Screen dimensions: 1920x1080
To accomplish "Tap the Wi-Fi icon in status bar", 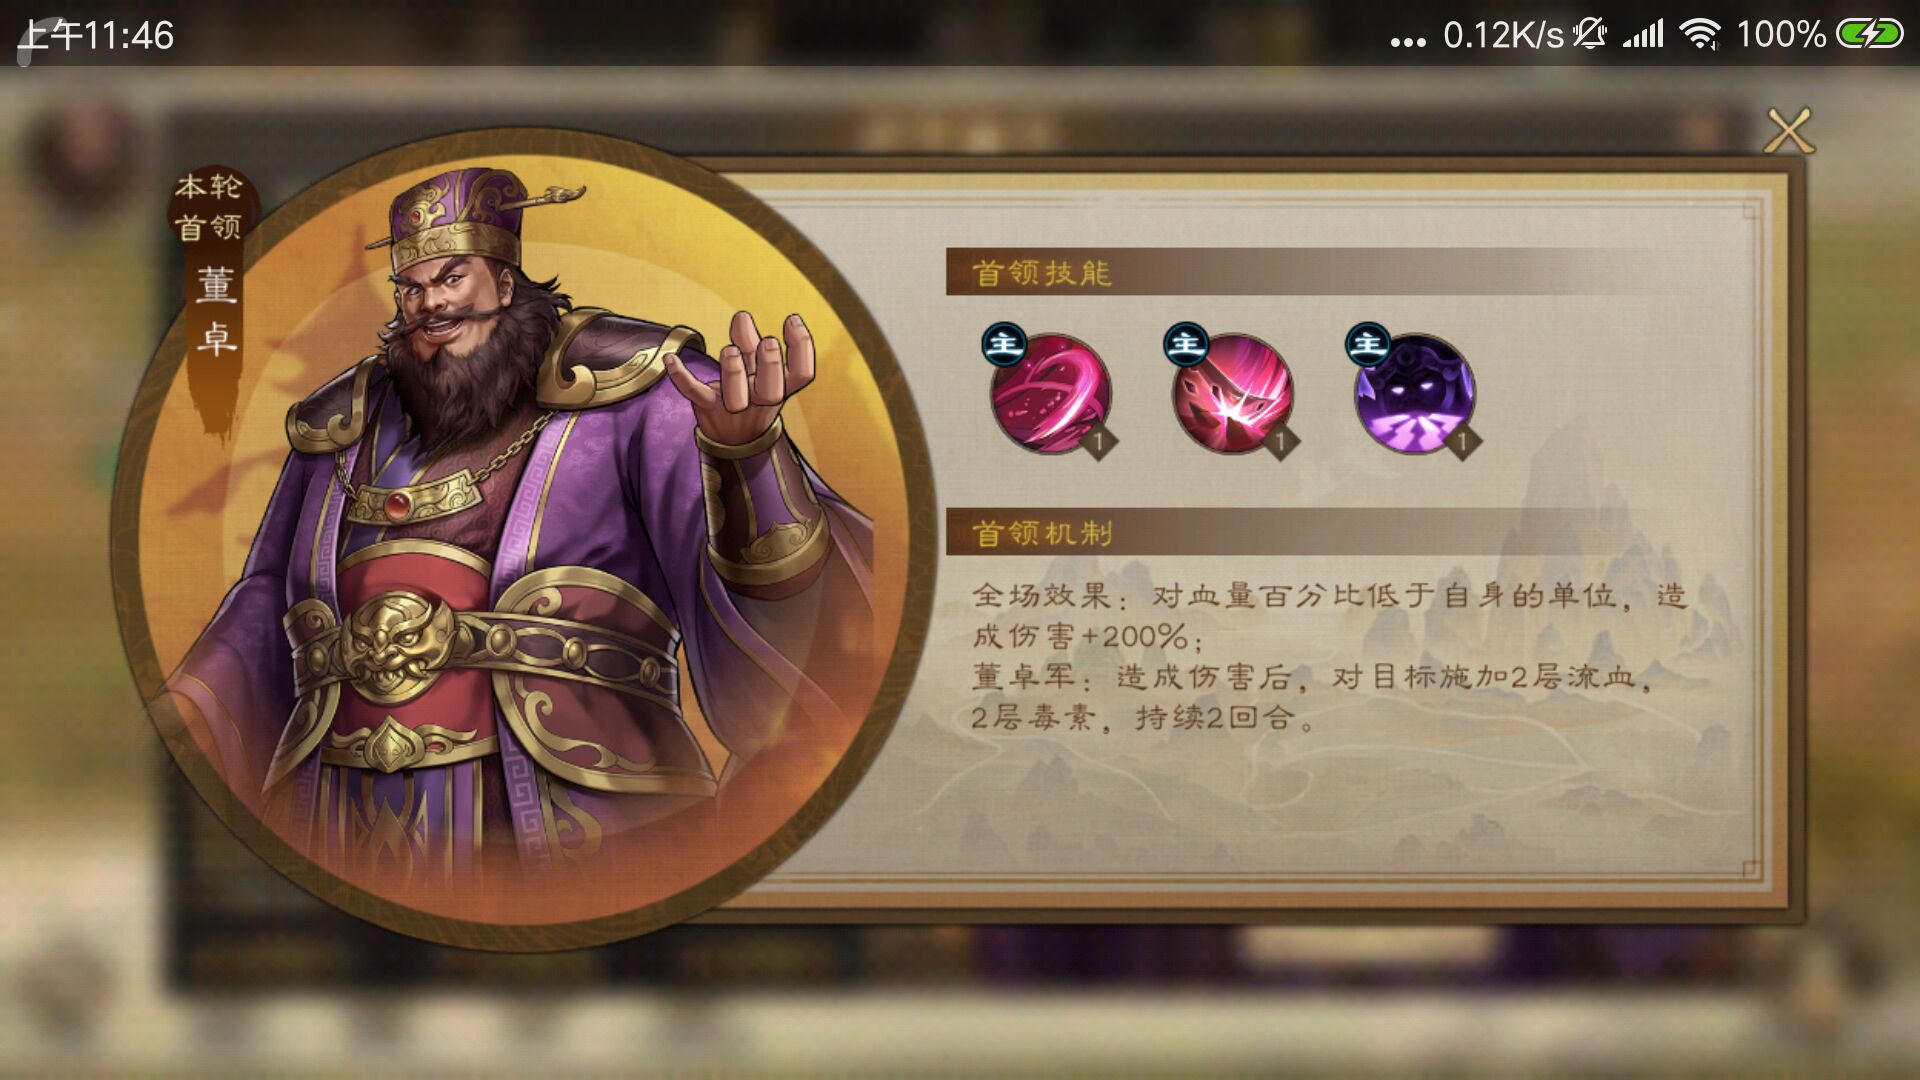I will coord(1699,34).
